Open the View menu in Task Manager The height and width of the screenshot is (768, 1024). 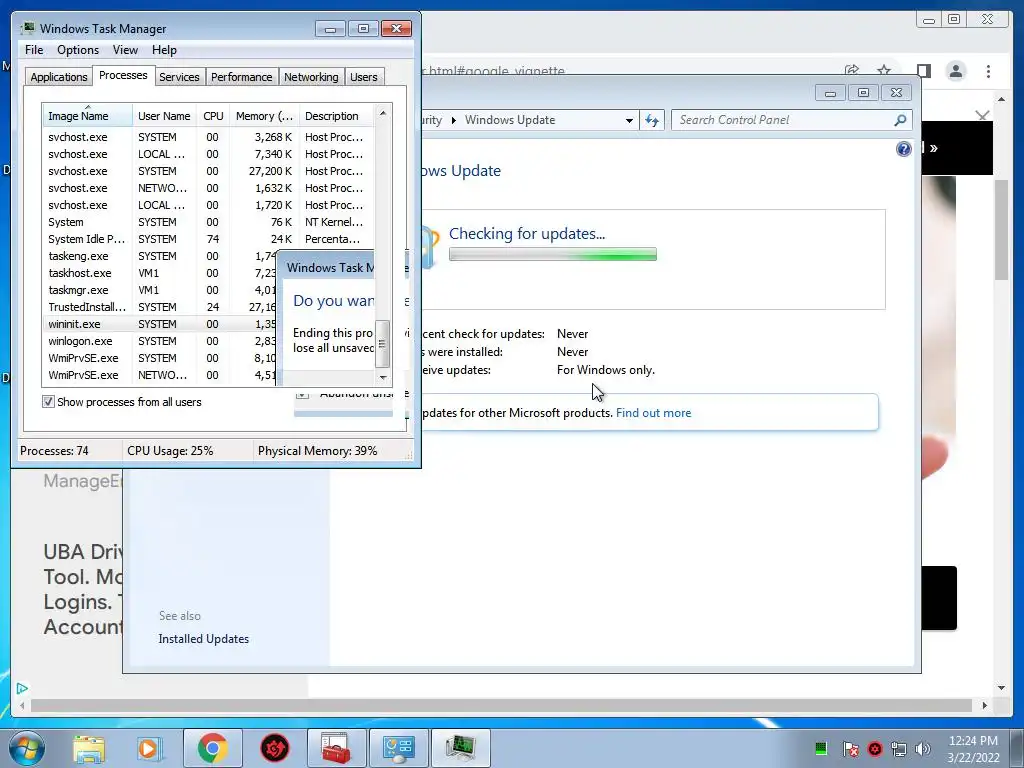tap(125, 50)
